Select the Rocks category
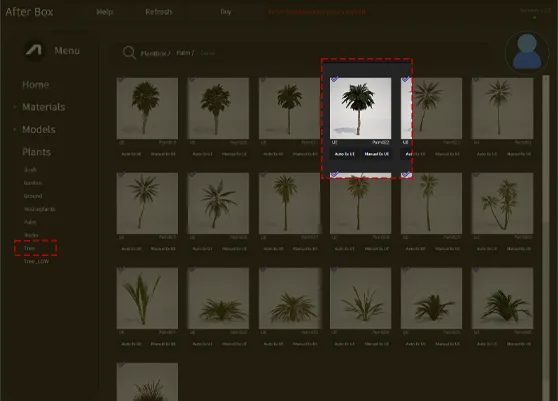Screen dimensions: 558x401 tap(31, 235)
